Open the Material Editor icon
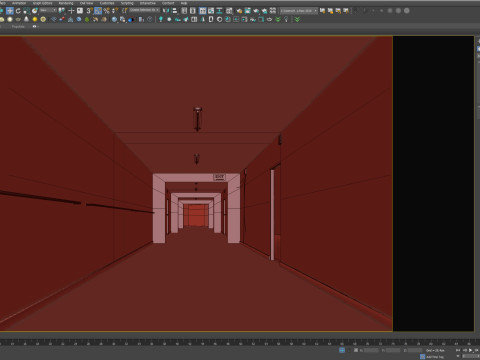This screenshot has width=480, height=360. coord(229,11)
